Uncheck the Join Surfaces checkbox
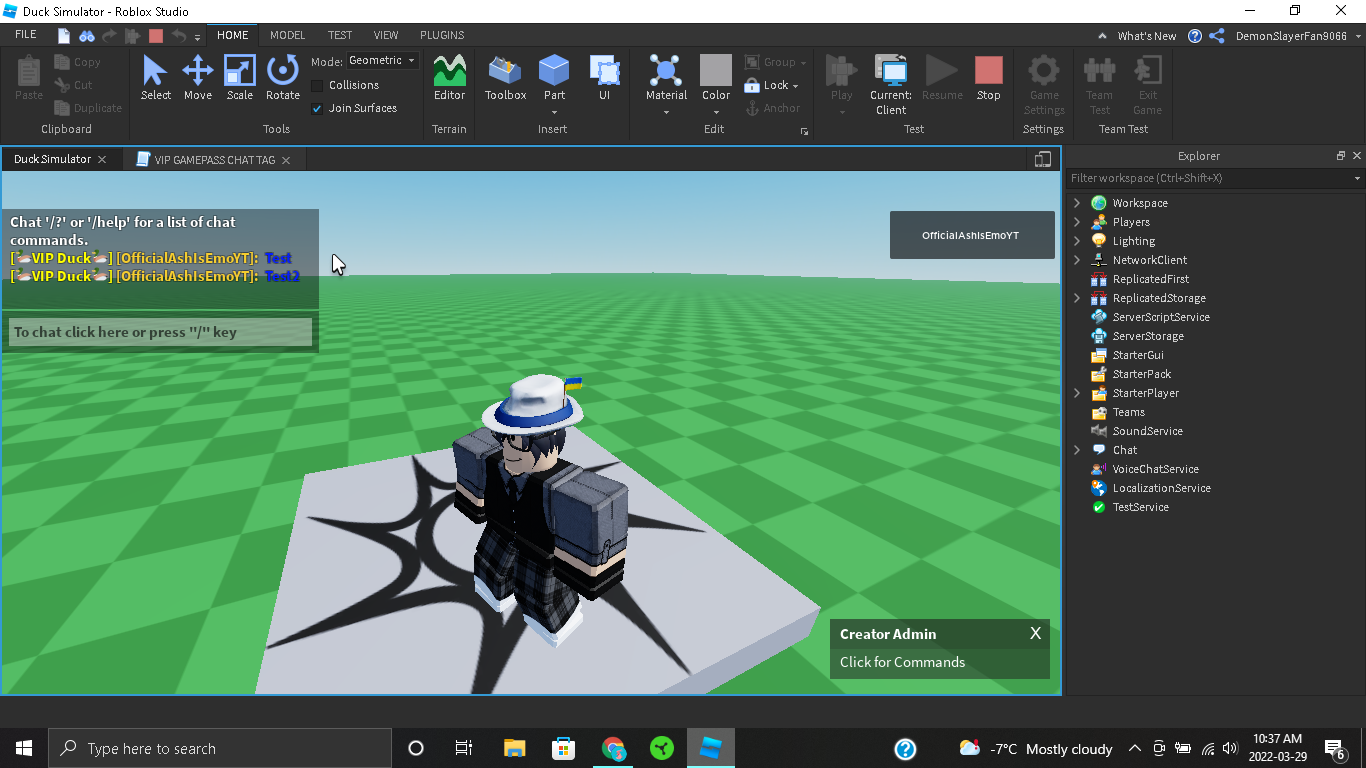1366x768 pixels. click(x=317, y=108)
